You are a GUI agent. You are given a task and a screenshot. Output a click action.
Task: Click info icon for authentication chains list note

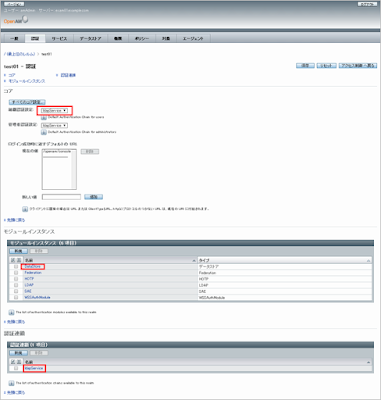[x=11, y=383]
